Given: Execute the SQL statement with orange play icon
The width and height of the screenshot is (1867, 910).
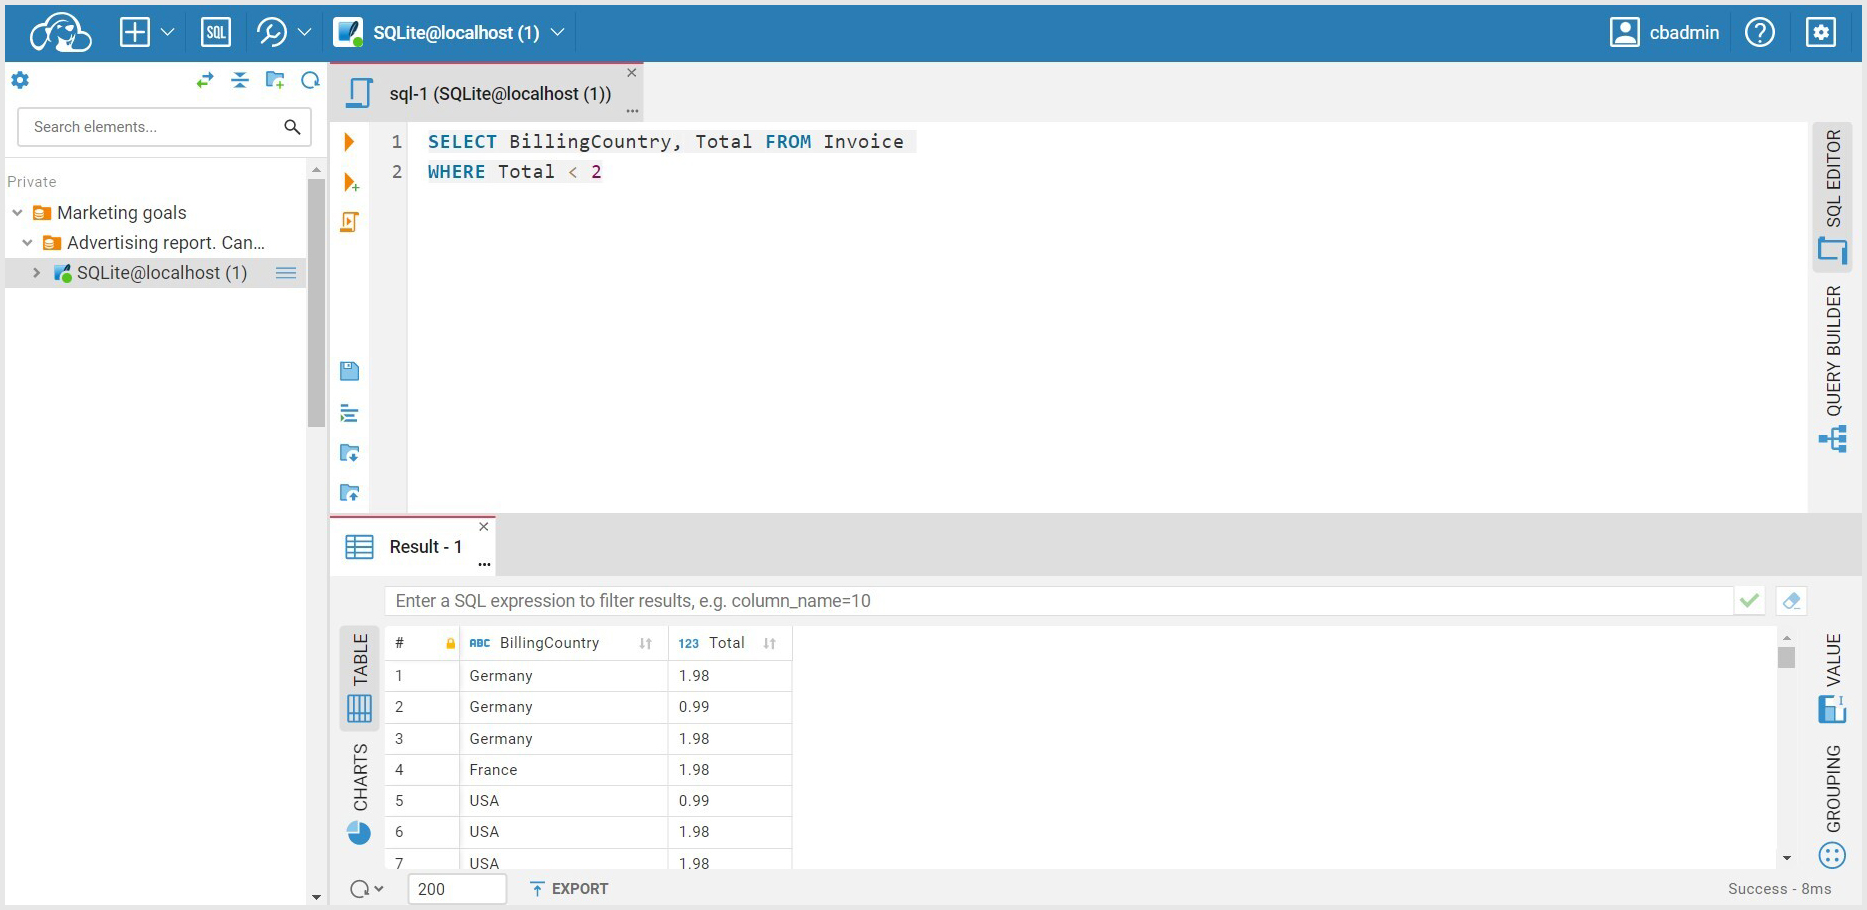Looking at the screenshot, I should pyautogui.click(x=349, y=141).
